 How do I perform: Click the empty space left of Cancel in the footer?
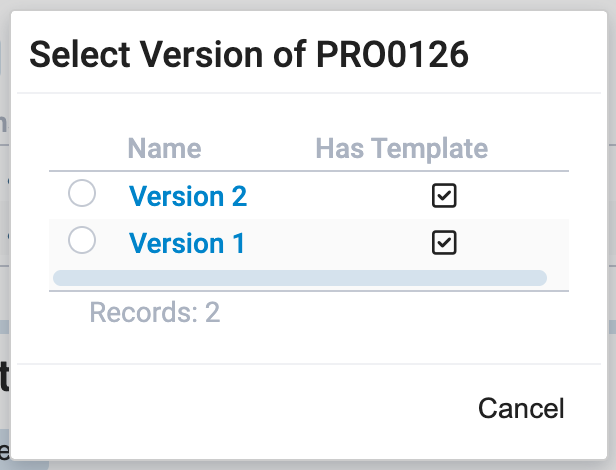[x=250, y=408]
